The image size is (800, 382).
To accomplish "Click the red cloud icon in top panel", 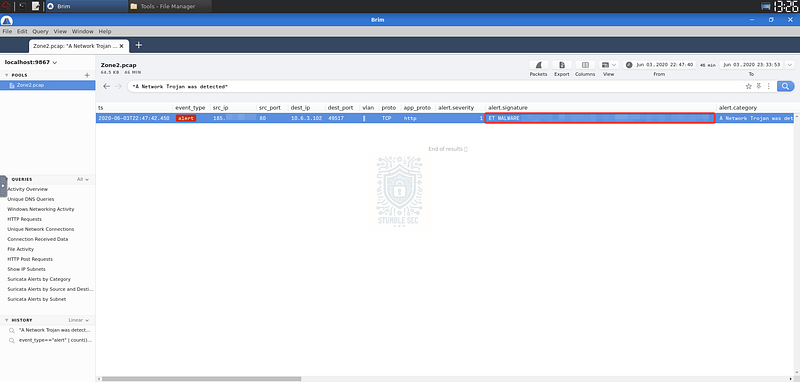I will tap(7, 6).
